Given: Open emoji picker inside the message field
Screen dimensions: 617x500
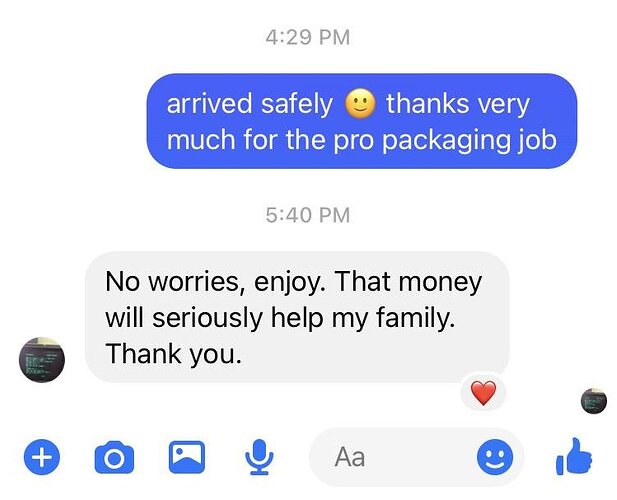Looking at the screenshot, I should point(495,457).
